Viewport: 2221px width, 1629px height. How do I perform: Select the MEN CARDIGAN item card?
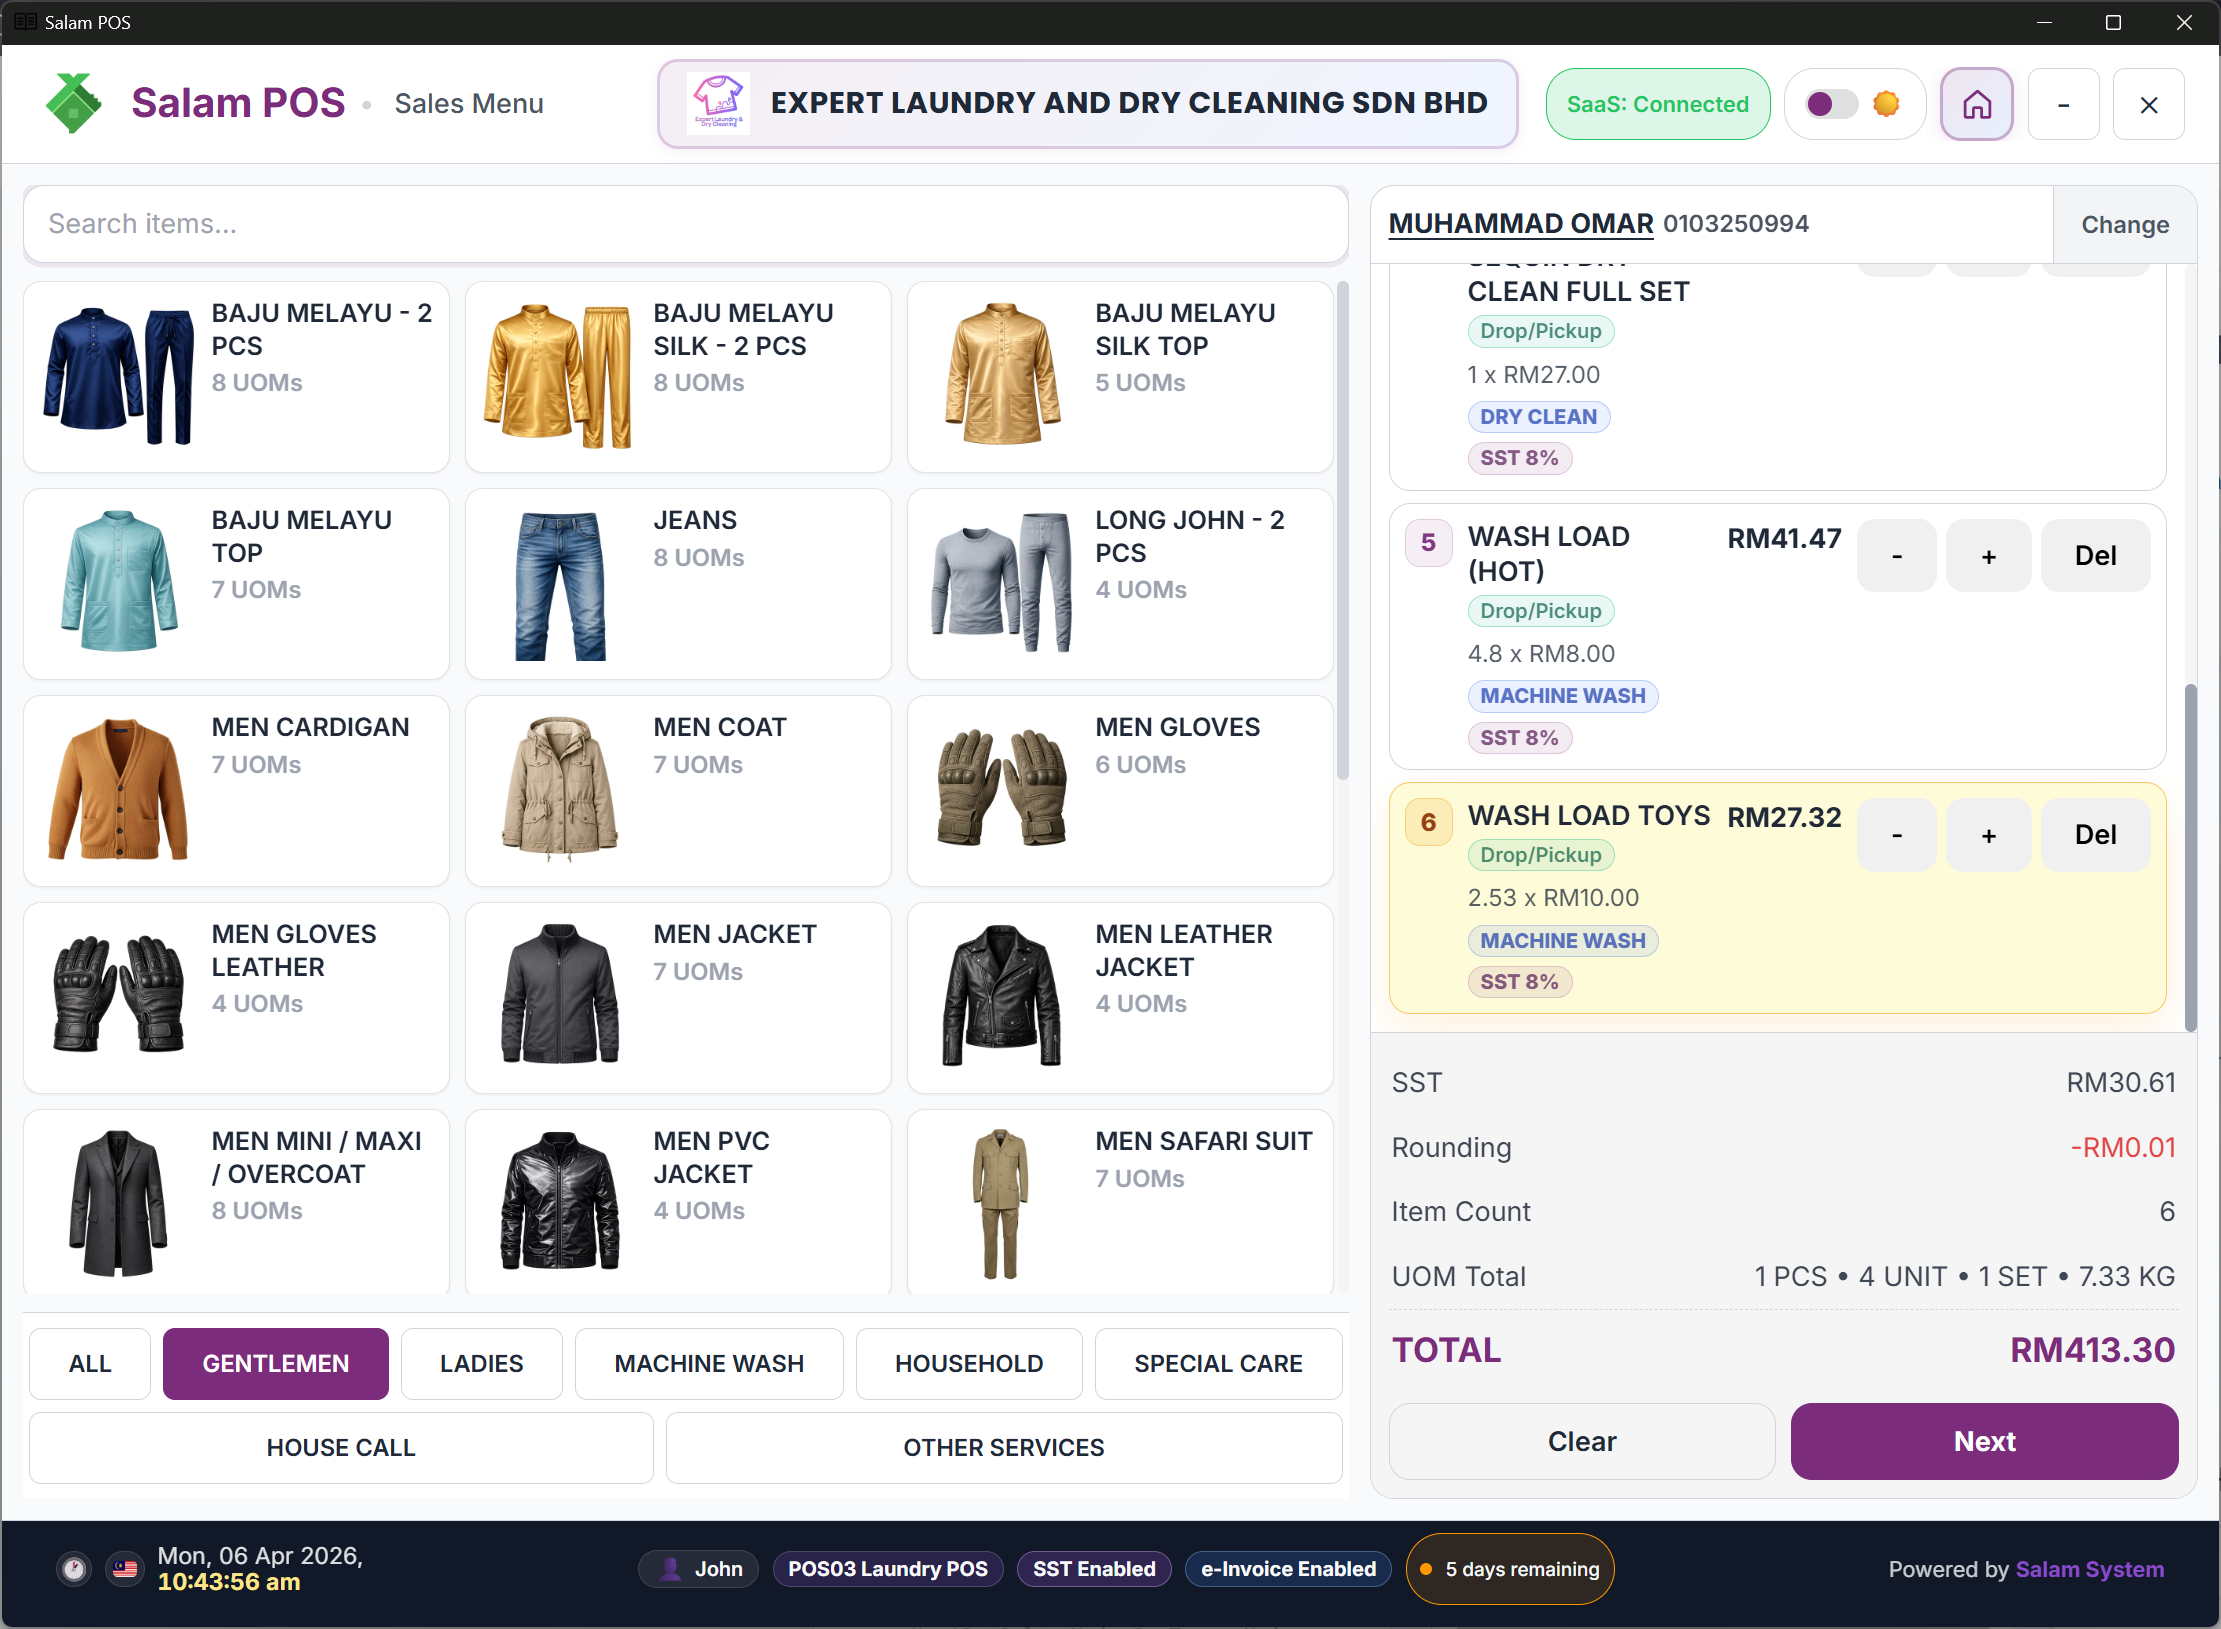[x=237, y=791]
